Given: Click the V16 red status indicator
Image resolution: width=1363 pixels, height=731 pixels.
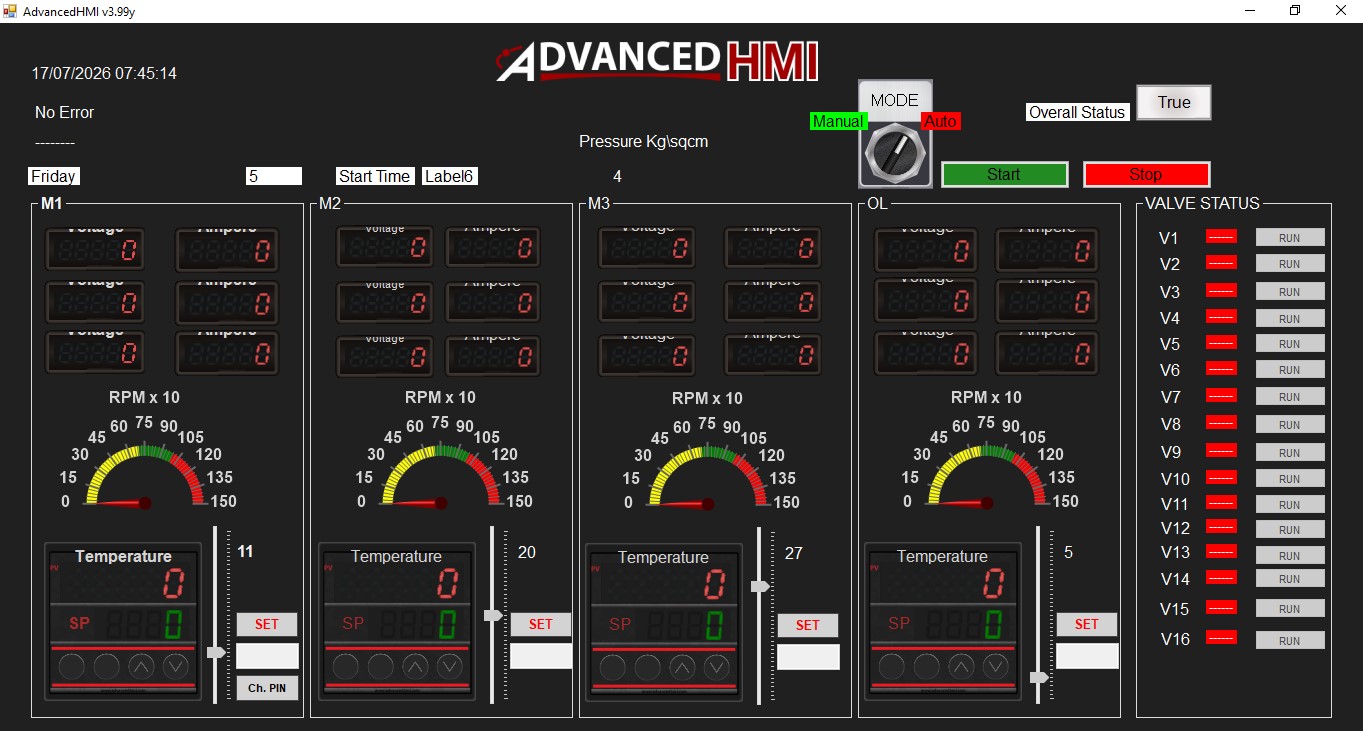Looking at the screenshot, I should tap(1222, 637).
